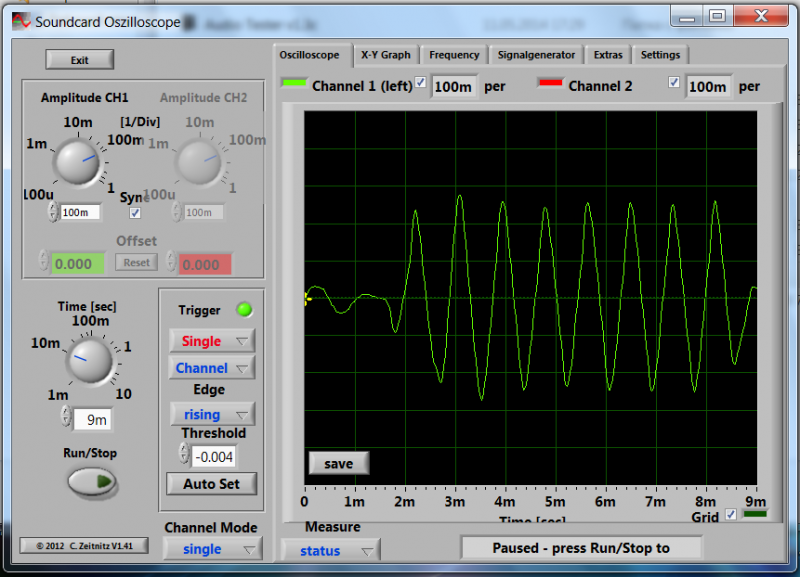Click the Channel 2 100m per-division field

point(708,86)
